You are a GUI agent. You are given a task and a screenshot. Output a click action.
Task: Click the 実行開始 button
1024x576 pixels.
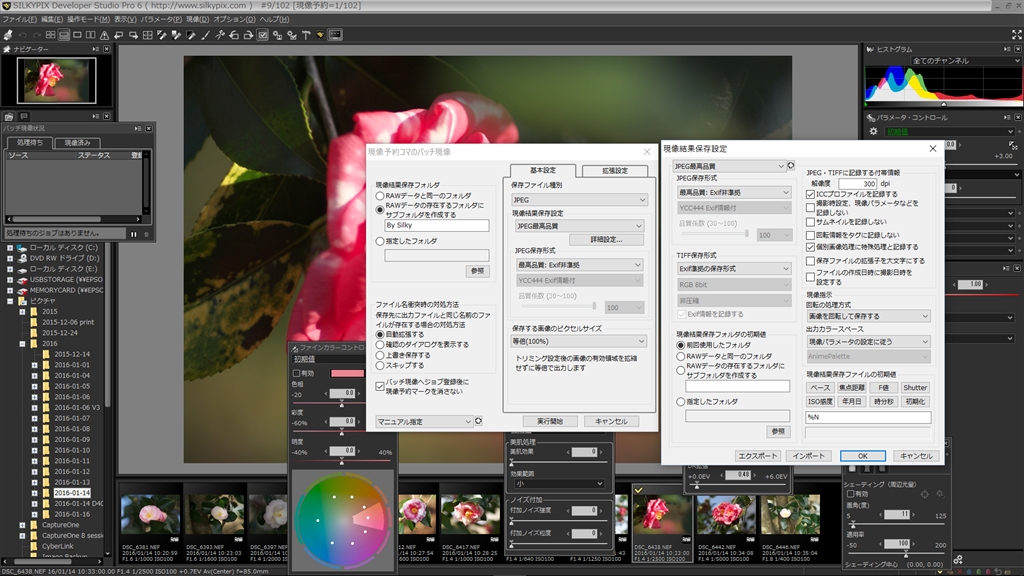(x=549, y=421)
